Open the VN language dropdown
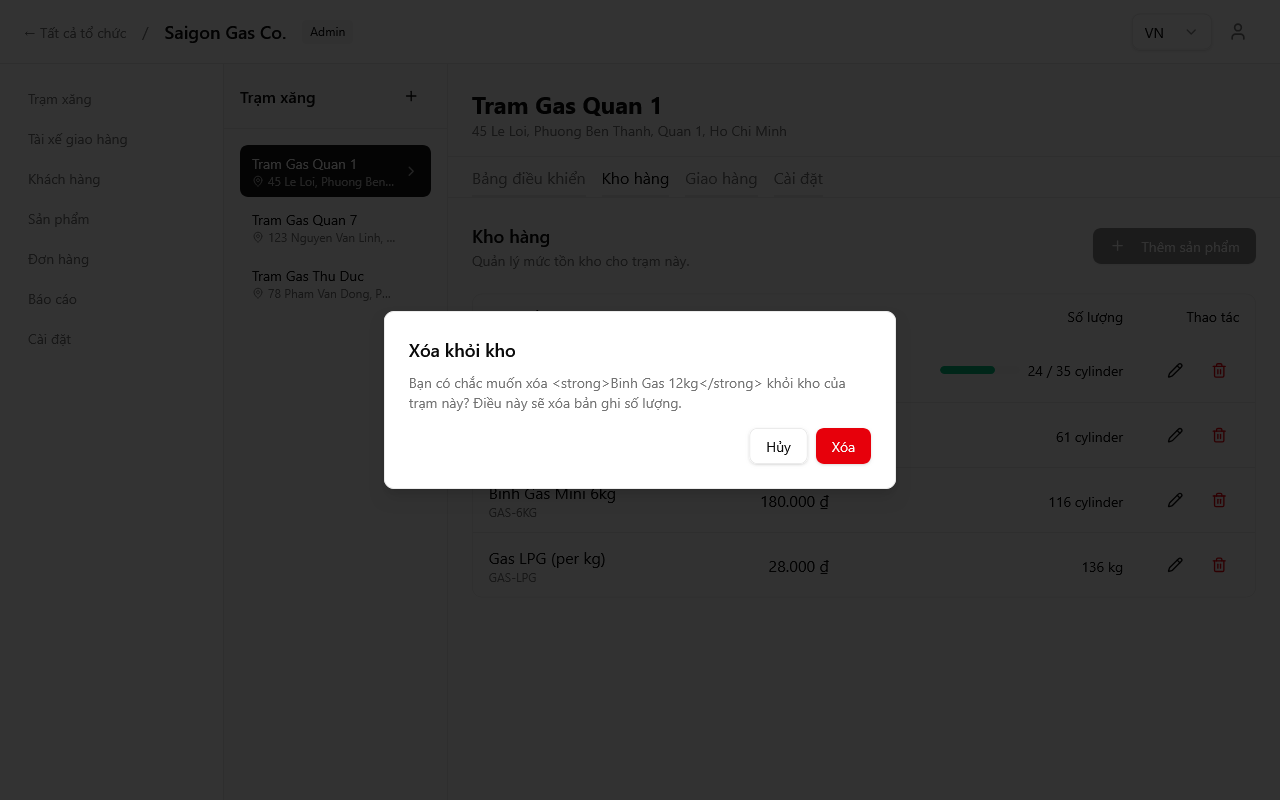This screenshot has height=800, width=1280. (x=1170, y=32)
